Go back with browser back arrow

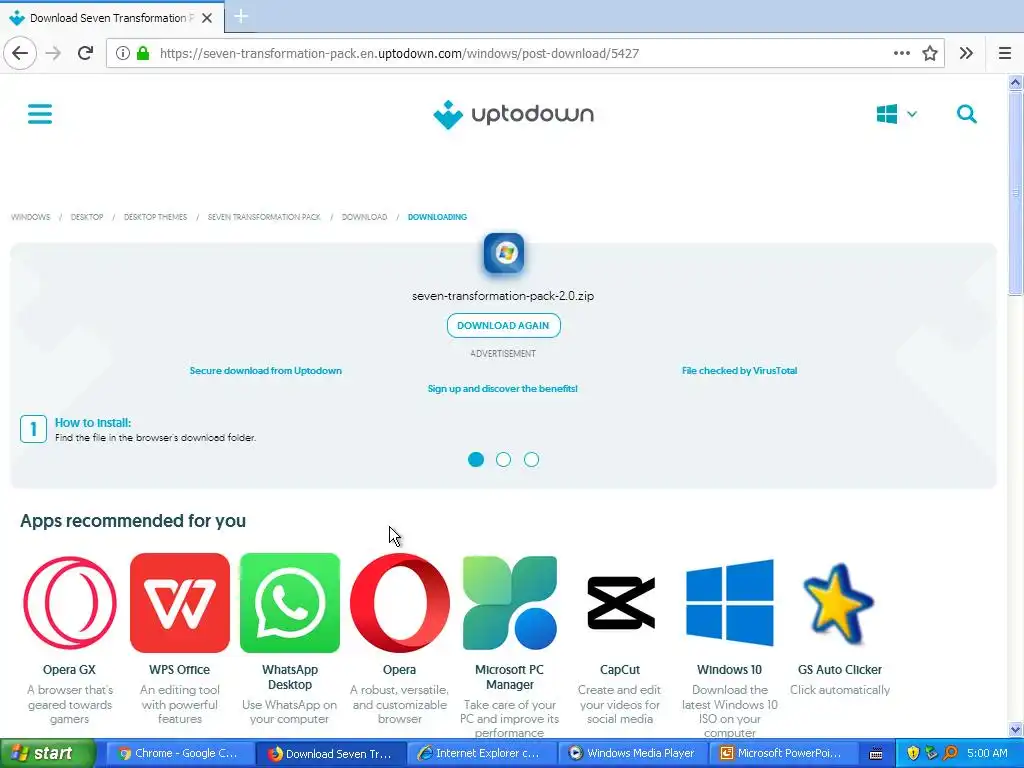[x=20, y=54]
